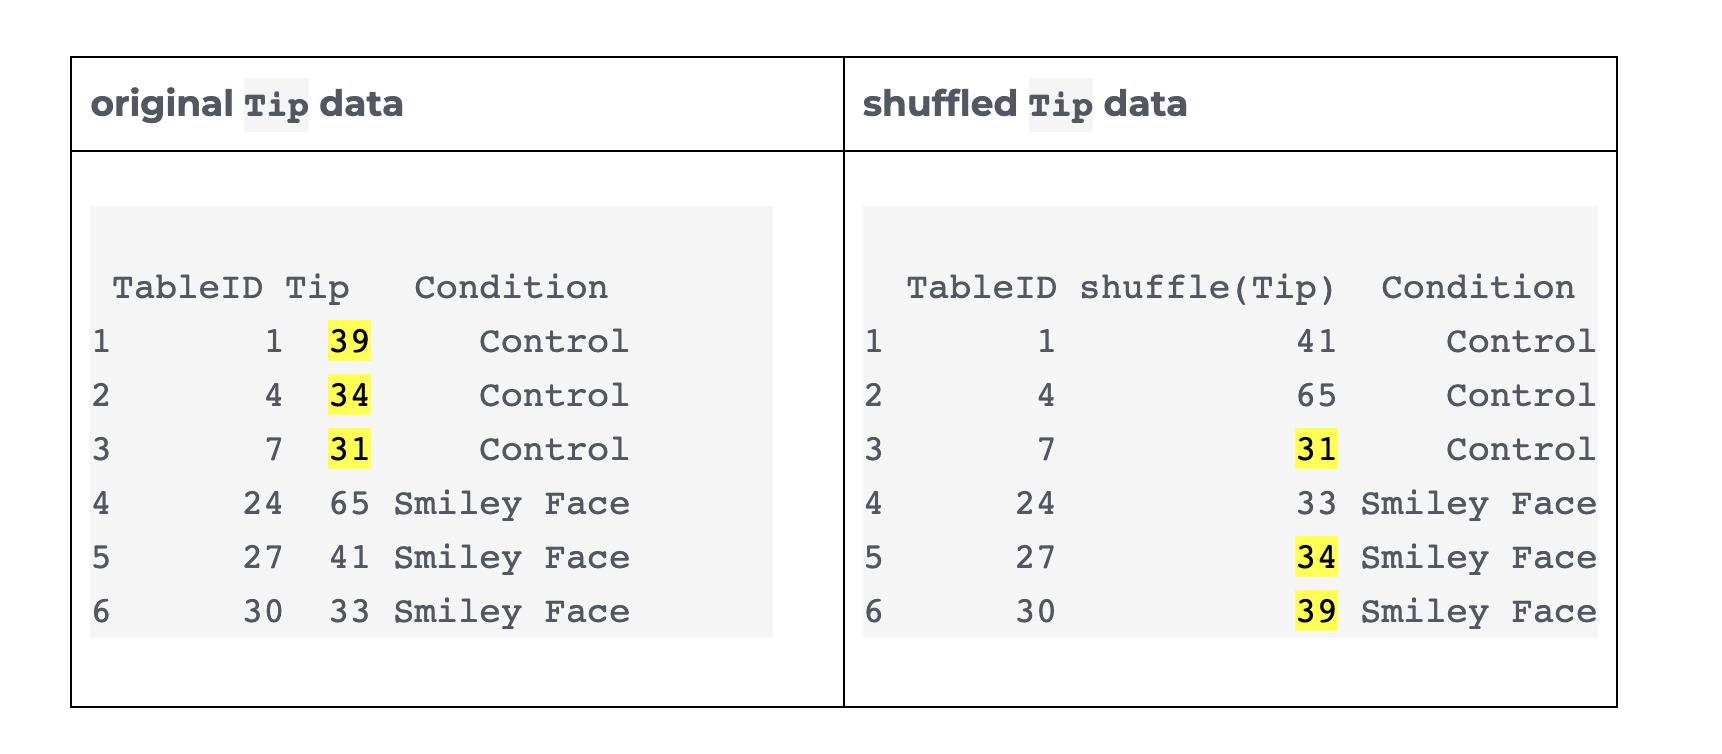Click the shuffle(Tip) column header
Image resolution: width=1722 pixels, height=754 pixels.
pyautogui.click(x=1207, y=288)
